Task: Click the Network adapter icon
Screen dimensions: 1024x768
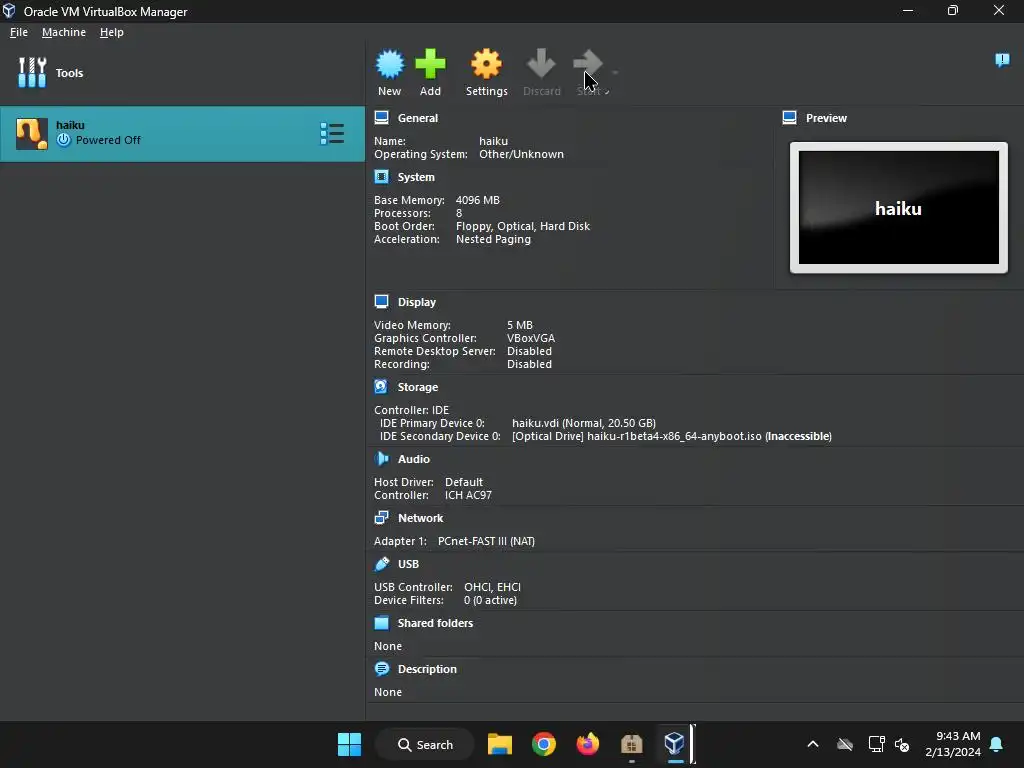Action: (381, 518)
